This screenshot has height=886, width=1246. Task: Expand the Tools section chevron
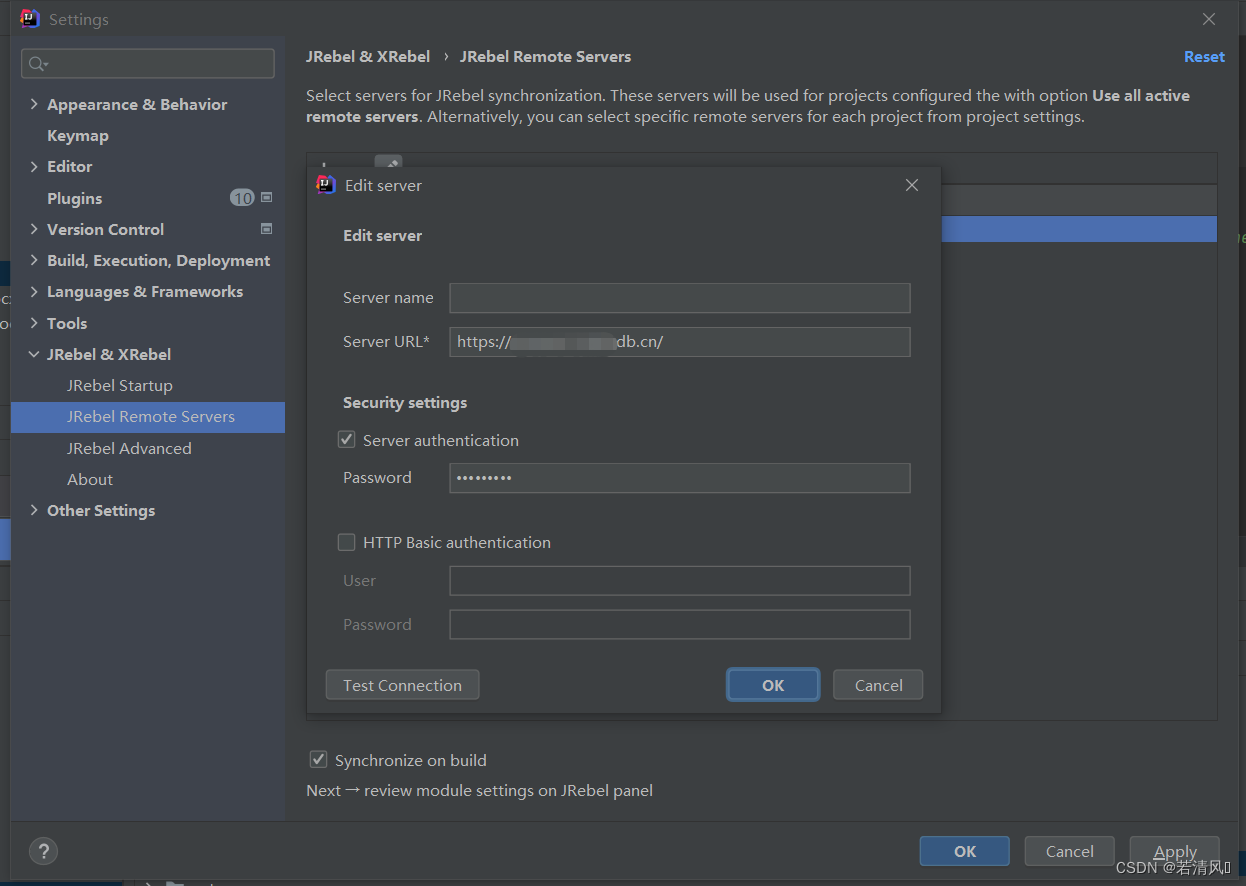pos(34,323)
